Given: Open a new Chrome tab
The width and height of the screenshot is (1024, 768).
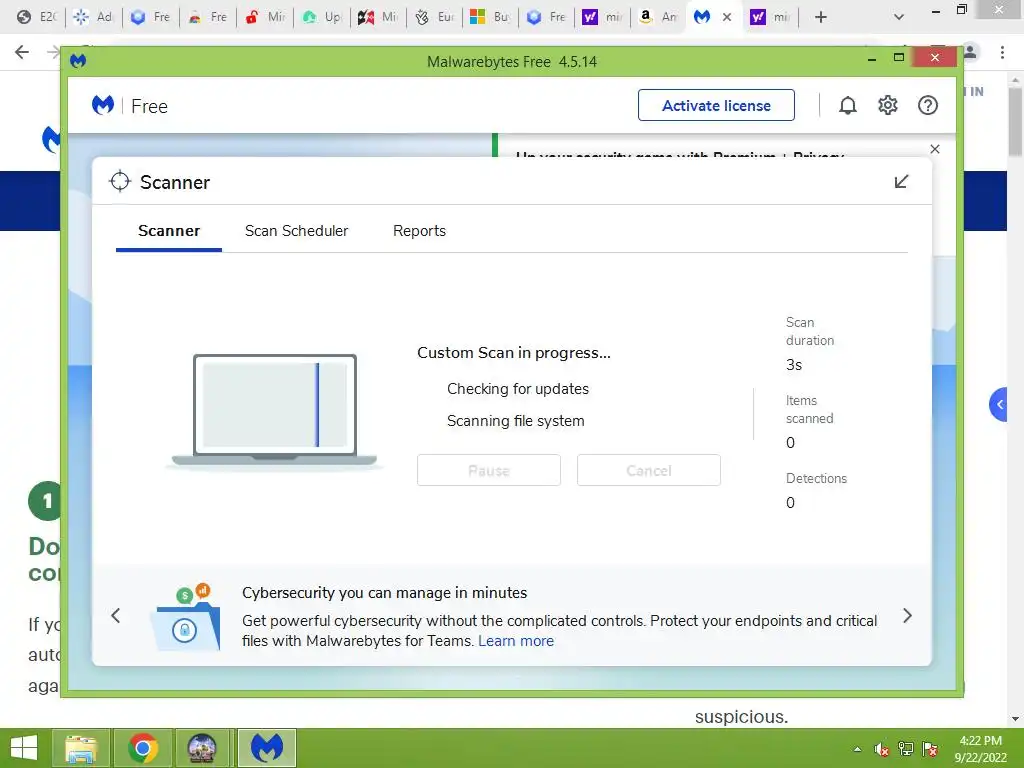Looking at the screenshot, I should [x=821, y=17].
